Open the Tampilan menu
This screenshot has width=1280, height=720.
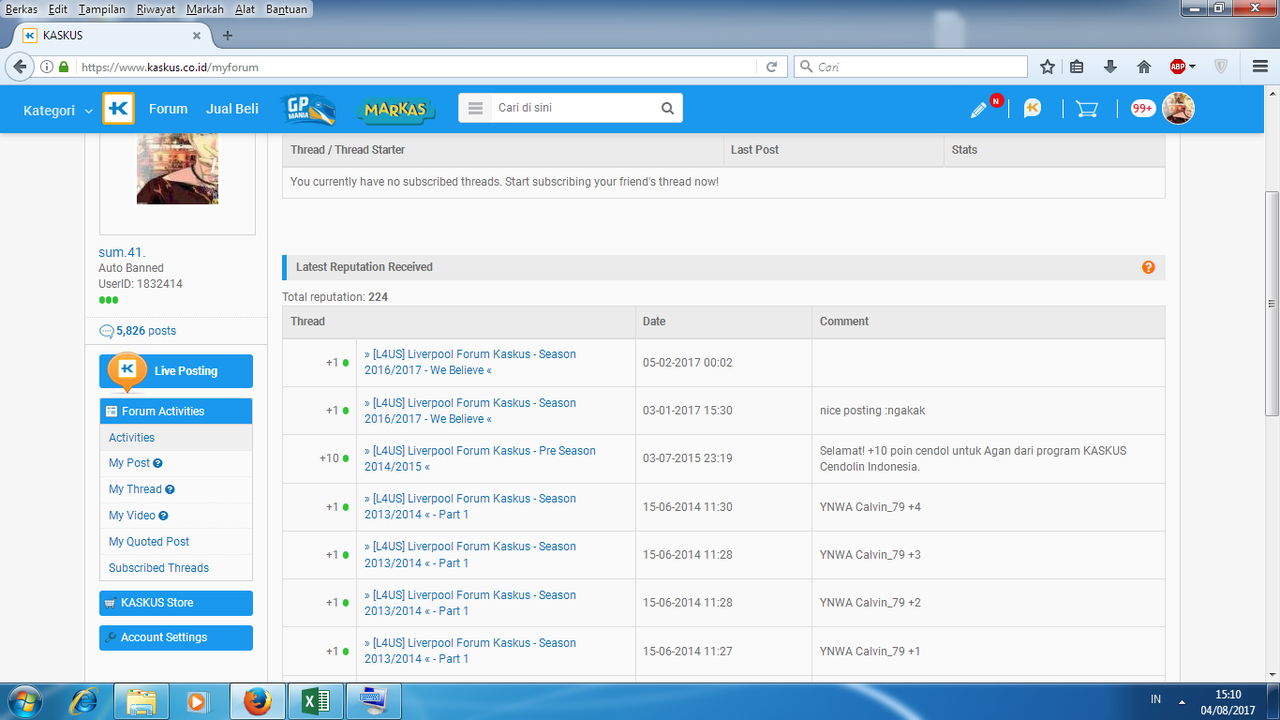[x=102, y=9]
